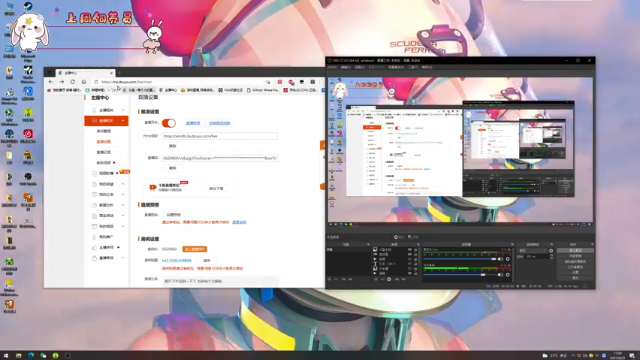Viewport: 640px width, 360px height.
Task: Close the 主播中心 browser tab
Action: (111, 73)
